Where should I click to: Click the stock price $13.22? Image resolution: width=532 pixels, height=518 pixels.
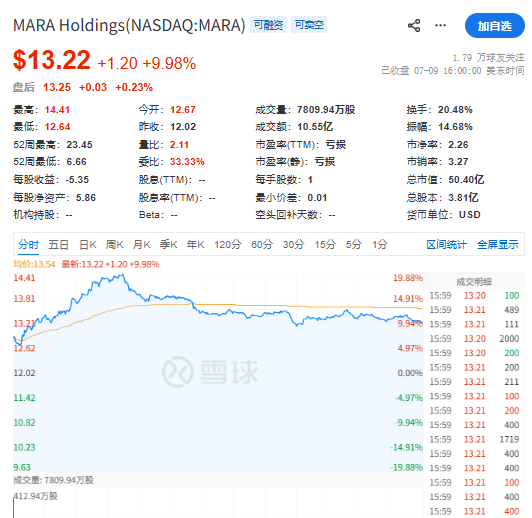click(x=52, y=60)
